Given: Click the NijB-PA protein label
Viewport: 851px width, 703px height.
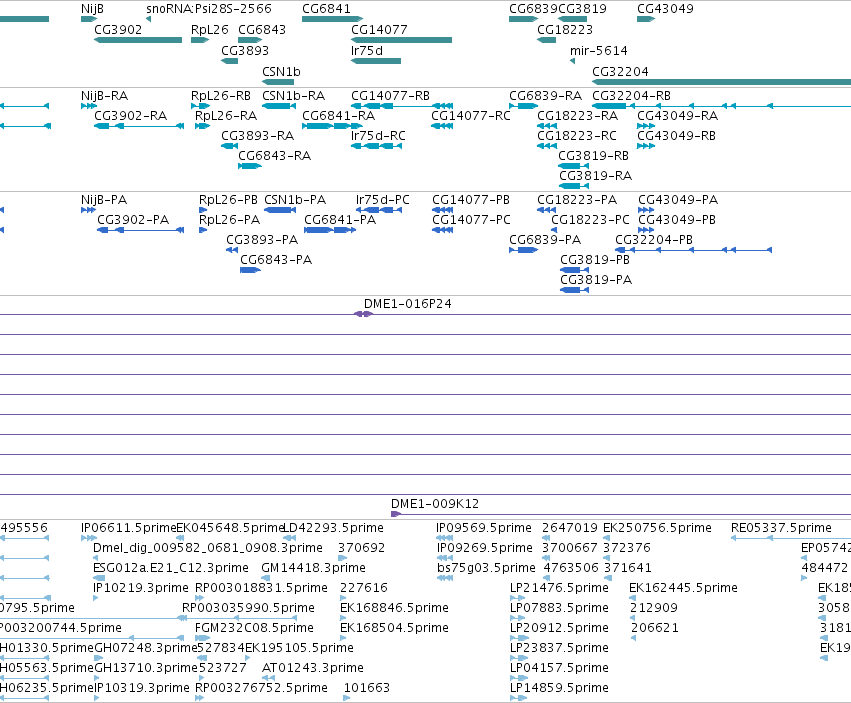Looking at the screenshot, I should 104,200.
